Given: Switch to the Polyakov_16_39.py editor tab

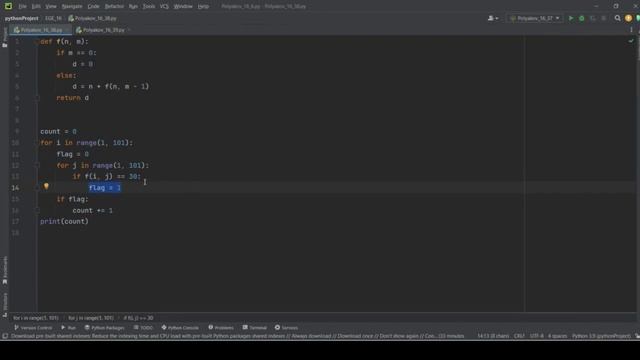Looking at the screenshot, I should point(100,30).
